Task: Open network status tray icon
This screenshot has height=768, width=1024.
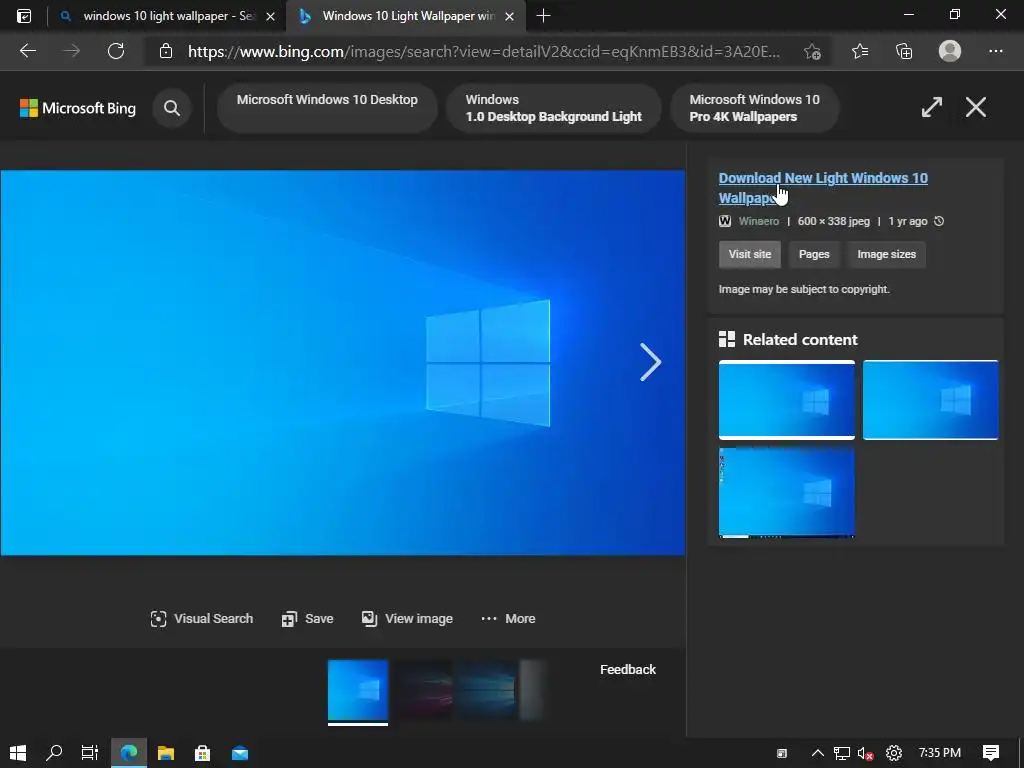Action: pos(842,753)
